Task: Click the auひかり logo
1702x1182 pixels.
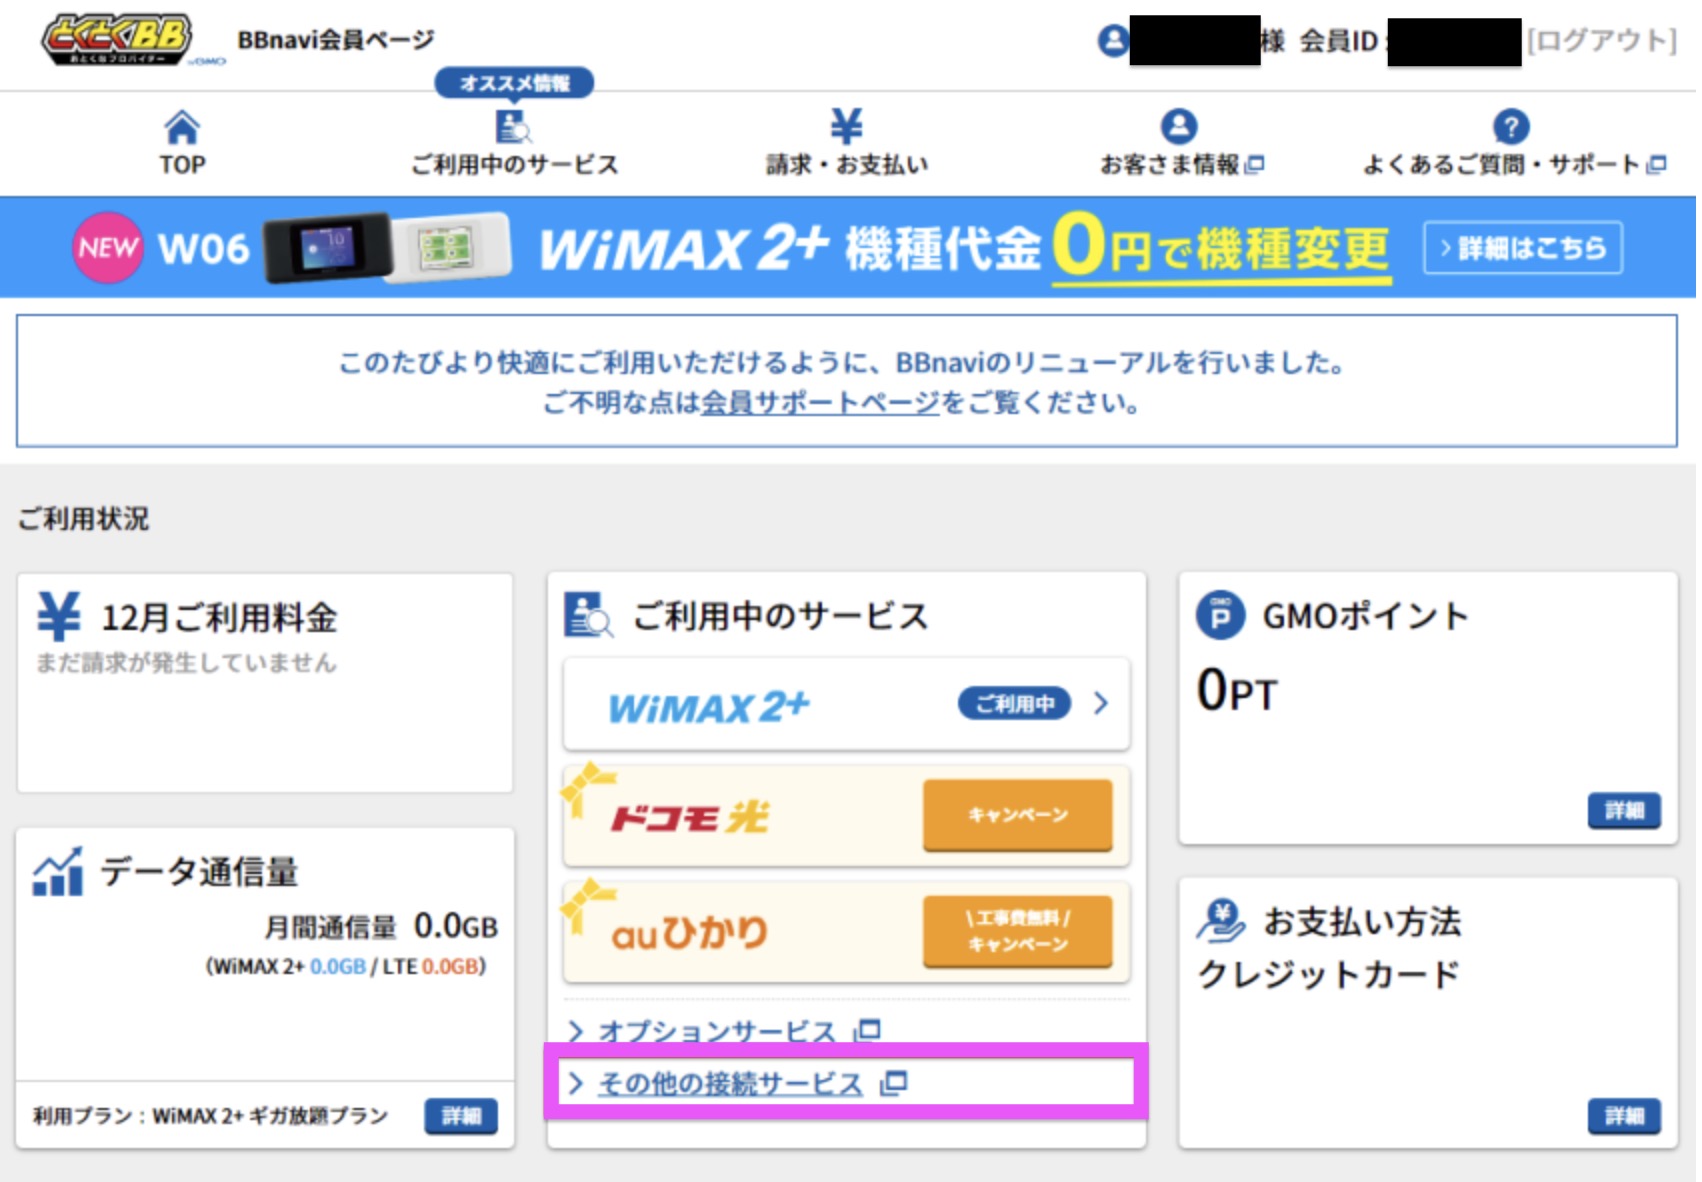Action: tap(689, 934)
